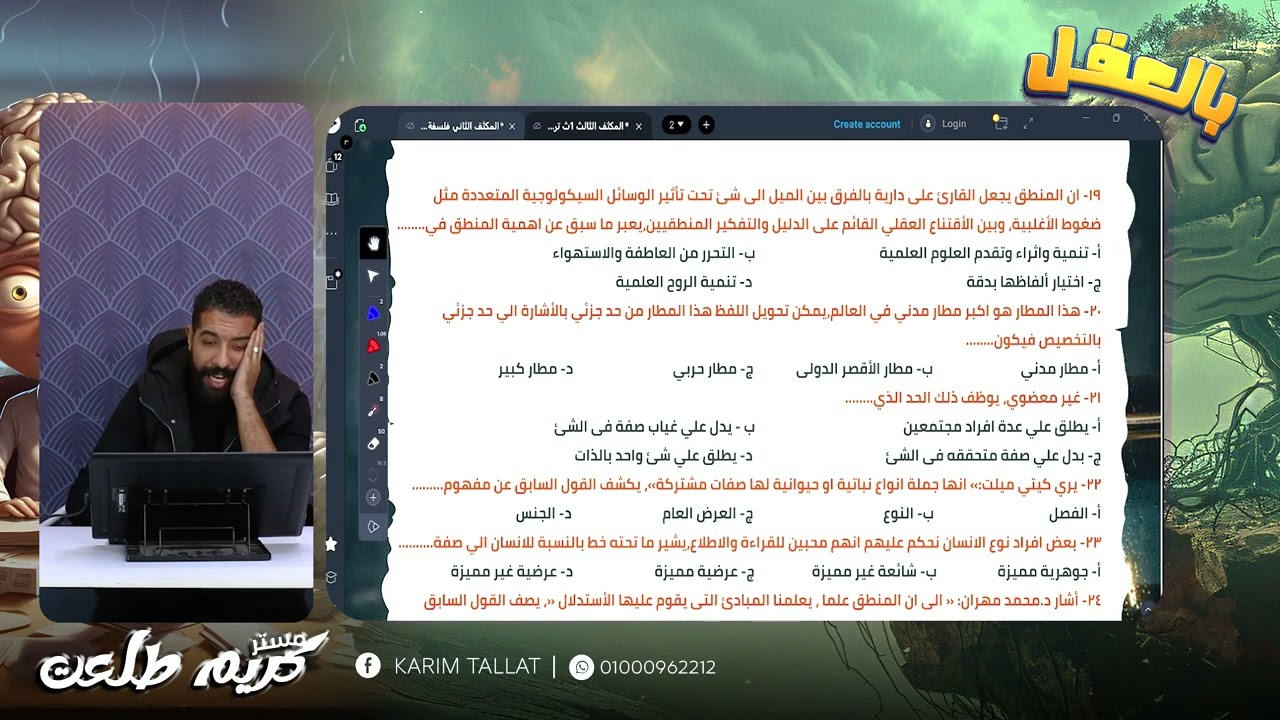Close the المكثف الثالث tab
1280x720 pixels.
[x=639, y=126]
